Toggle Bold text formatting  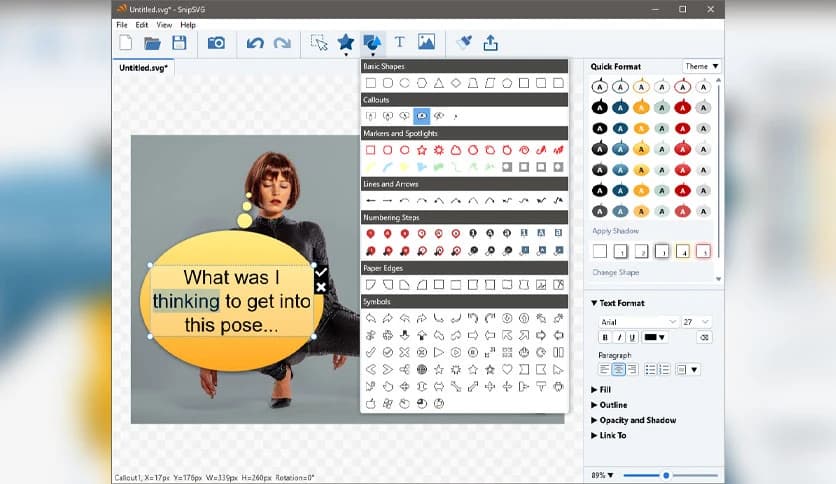pyautogui.click(x=605, y=337)
